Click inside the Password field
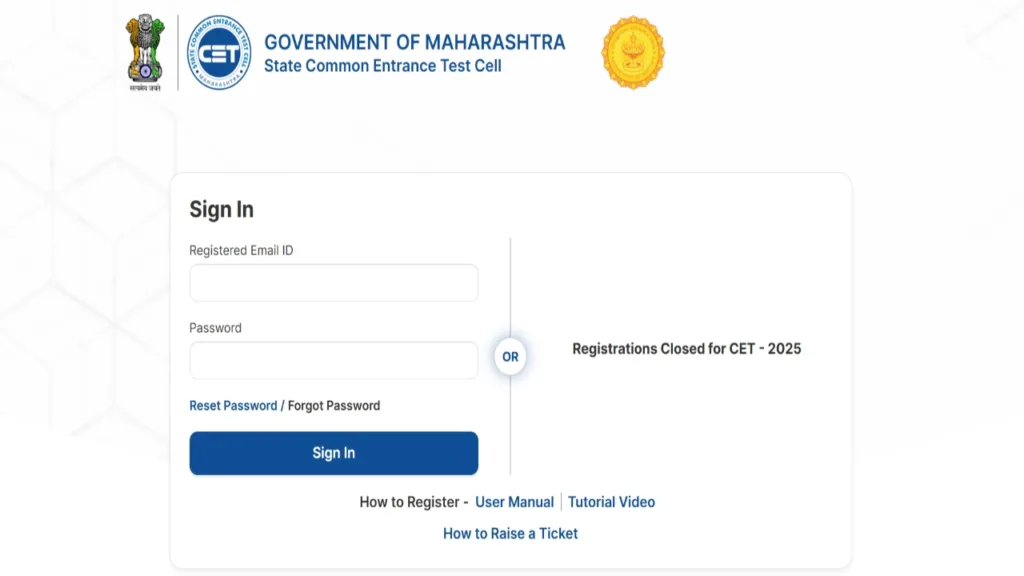 coord(333,360)
